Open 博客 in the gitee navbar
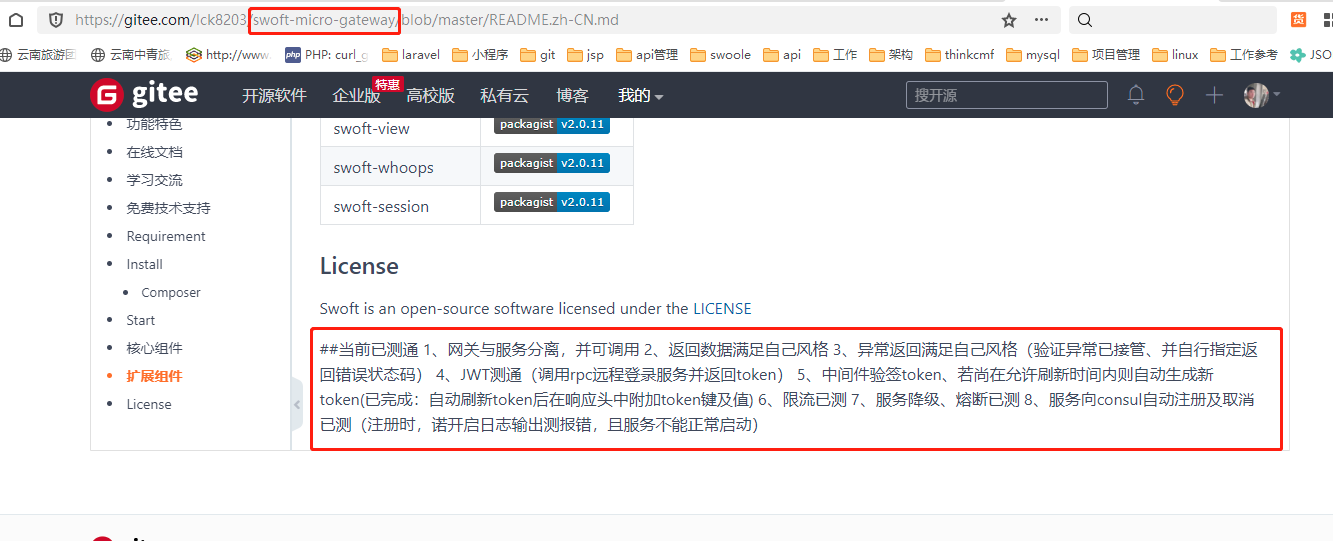Viewport: 1333px width, 541px height. (572, 96)
